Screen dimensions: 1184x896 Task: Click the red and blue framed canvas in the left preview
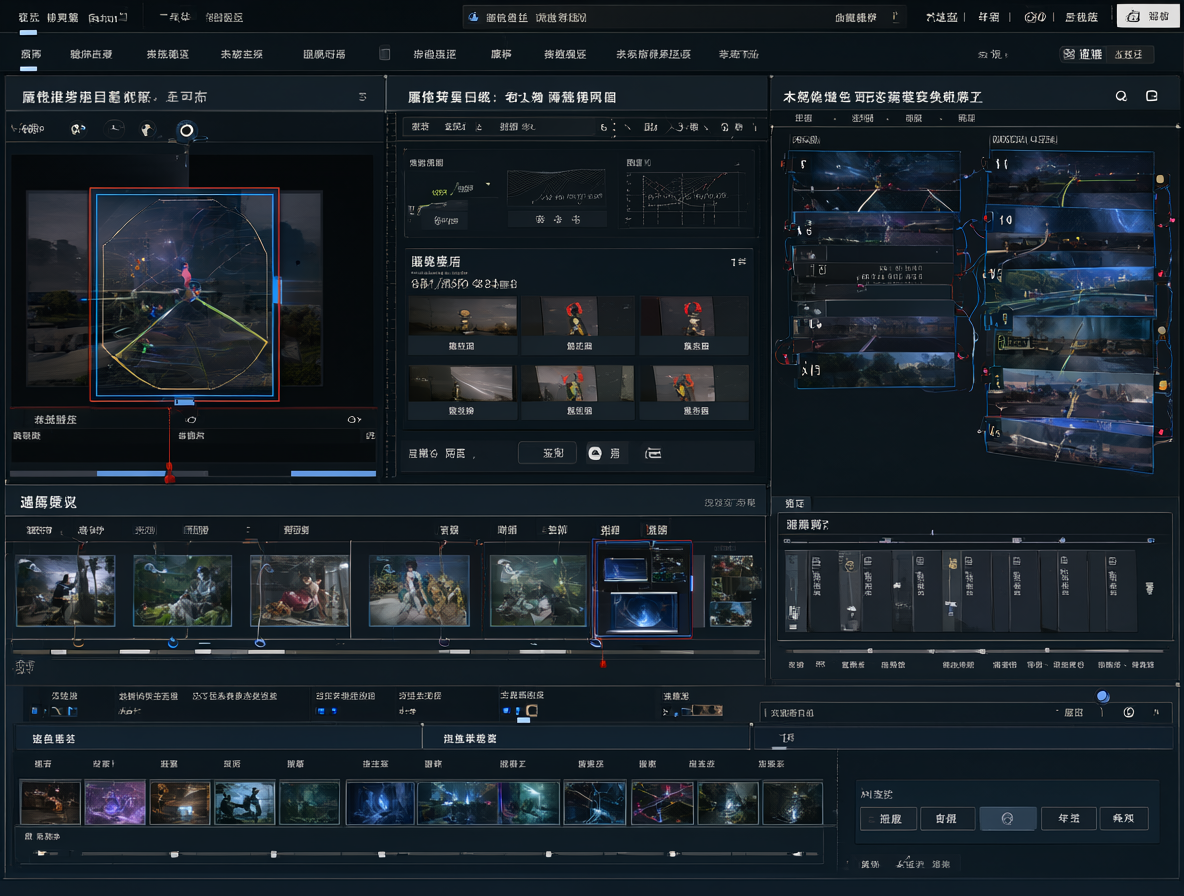[x=184, y=294]
